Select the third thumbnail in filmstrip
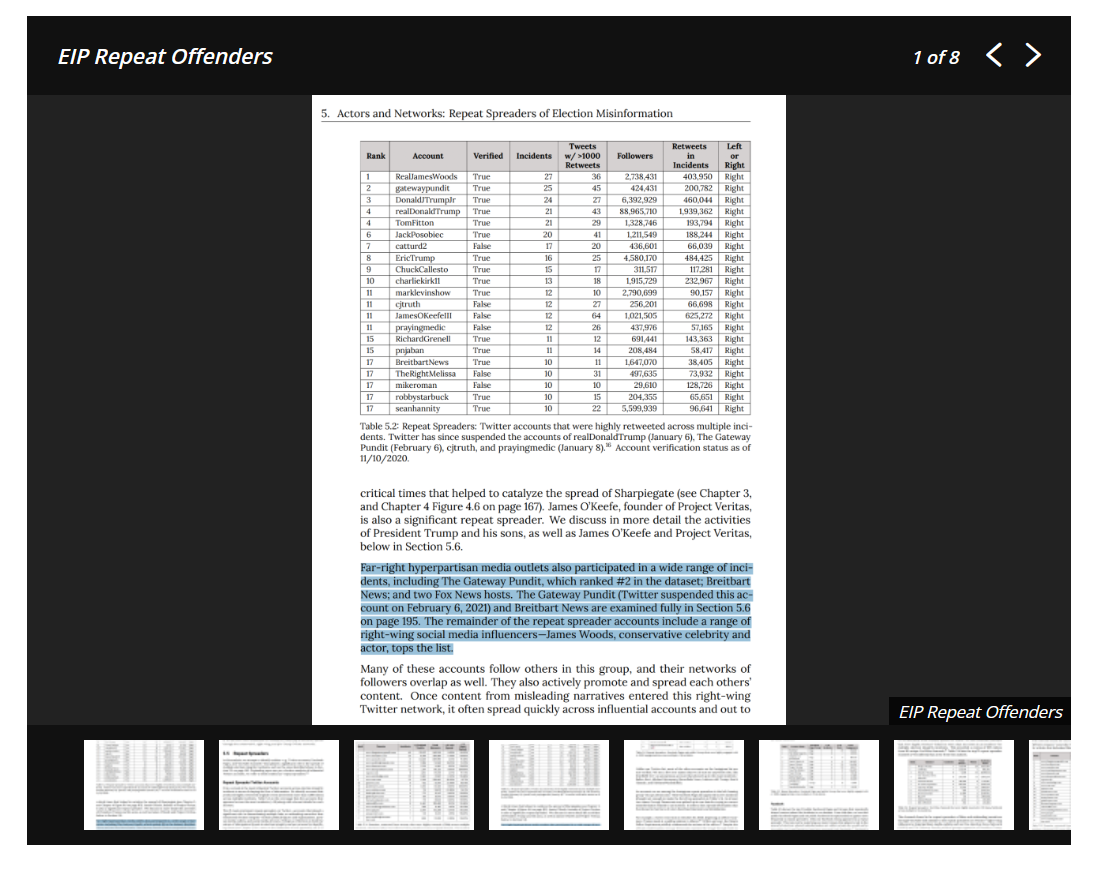 click(x=414, y=785)
